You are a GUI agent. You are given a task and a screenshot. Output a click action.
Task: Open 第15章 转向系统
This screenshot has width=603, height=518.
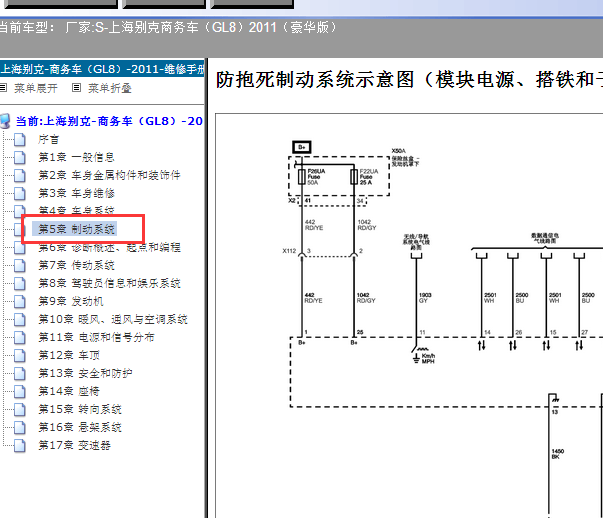click(x=80, y=410)
